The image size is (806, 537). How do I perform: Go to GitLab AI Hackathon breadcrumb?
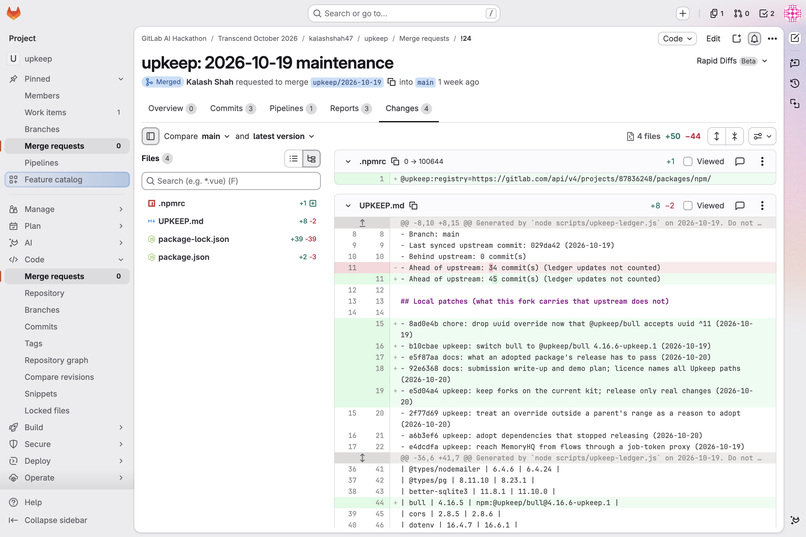click(x=174, y=39)
